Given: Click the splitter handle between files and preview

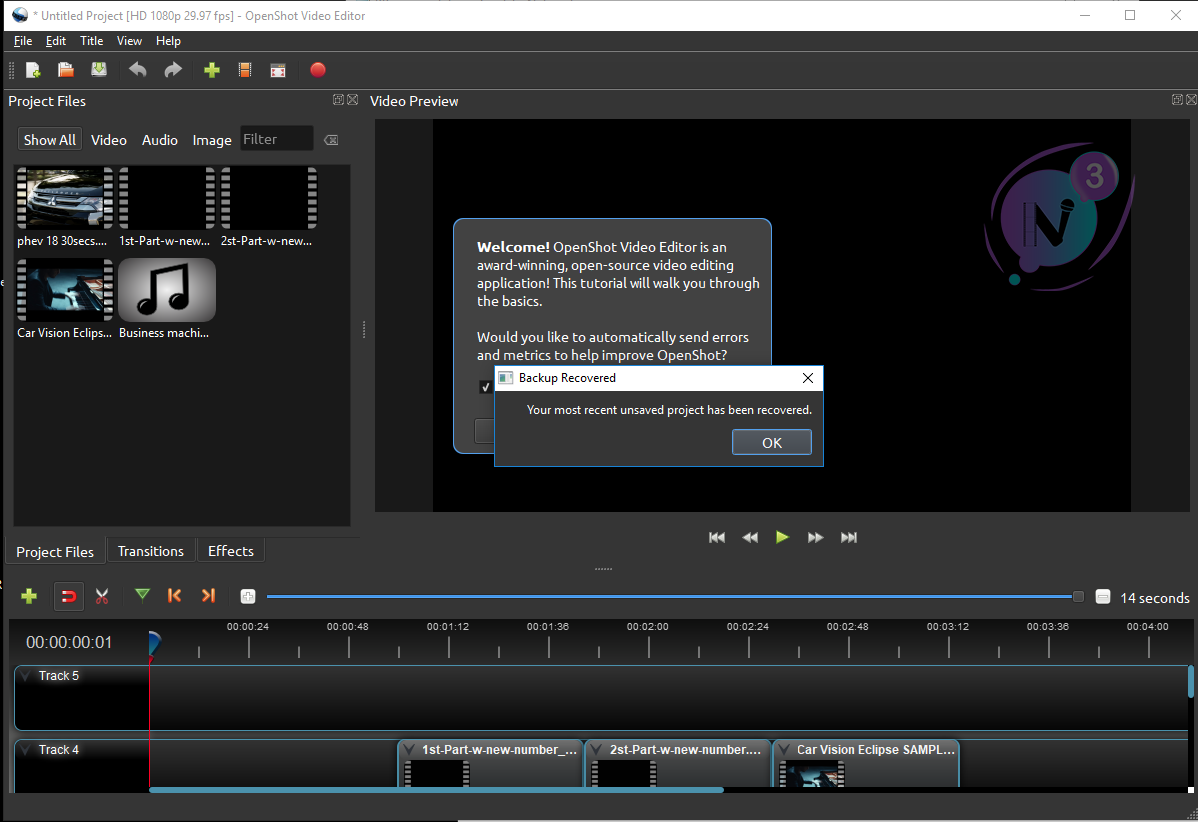Looking at the screenshot, I should click(364, 330).
